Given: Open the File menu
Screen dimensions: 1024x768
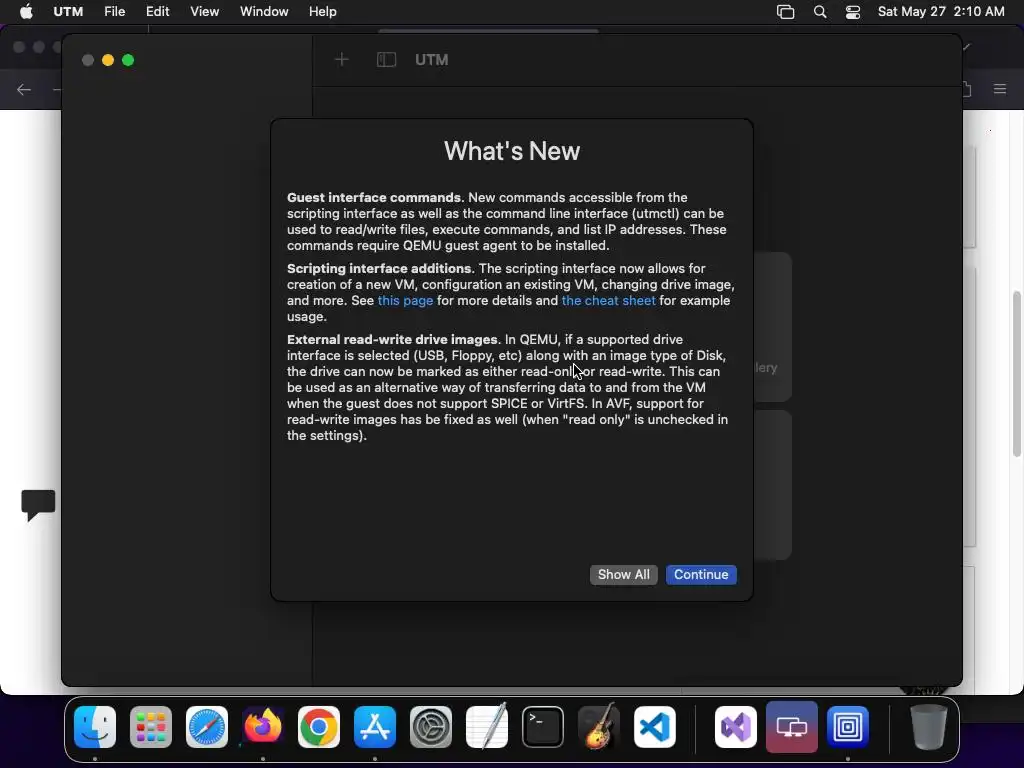Looking at the screenshot, I should click(x=115, y=12).
